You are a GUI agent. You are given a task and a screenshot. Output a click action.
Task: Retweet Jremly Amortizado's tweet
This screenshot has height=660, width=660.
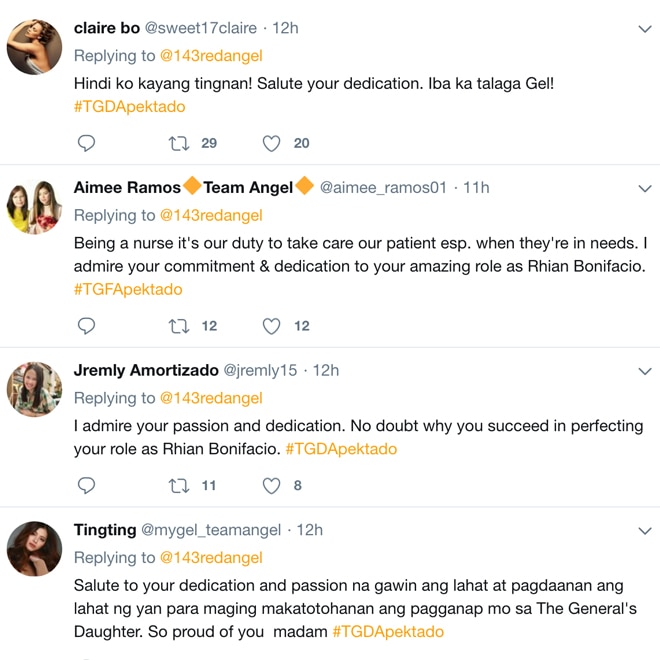click(179, 486)
